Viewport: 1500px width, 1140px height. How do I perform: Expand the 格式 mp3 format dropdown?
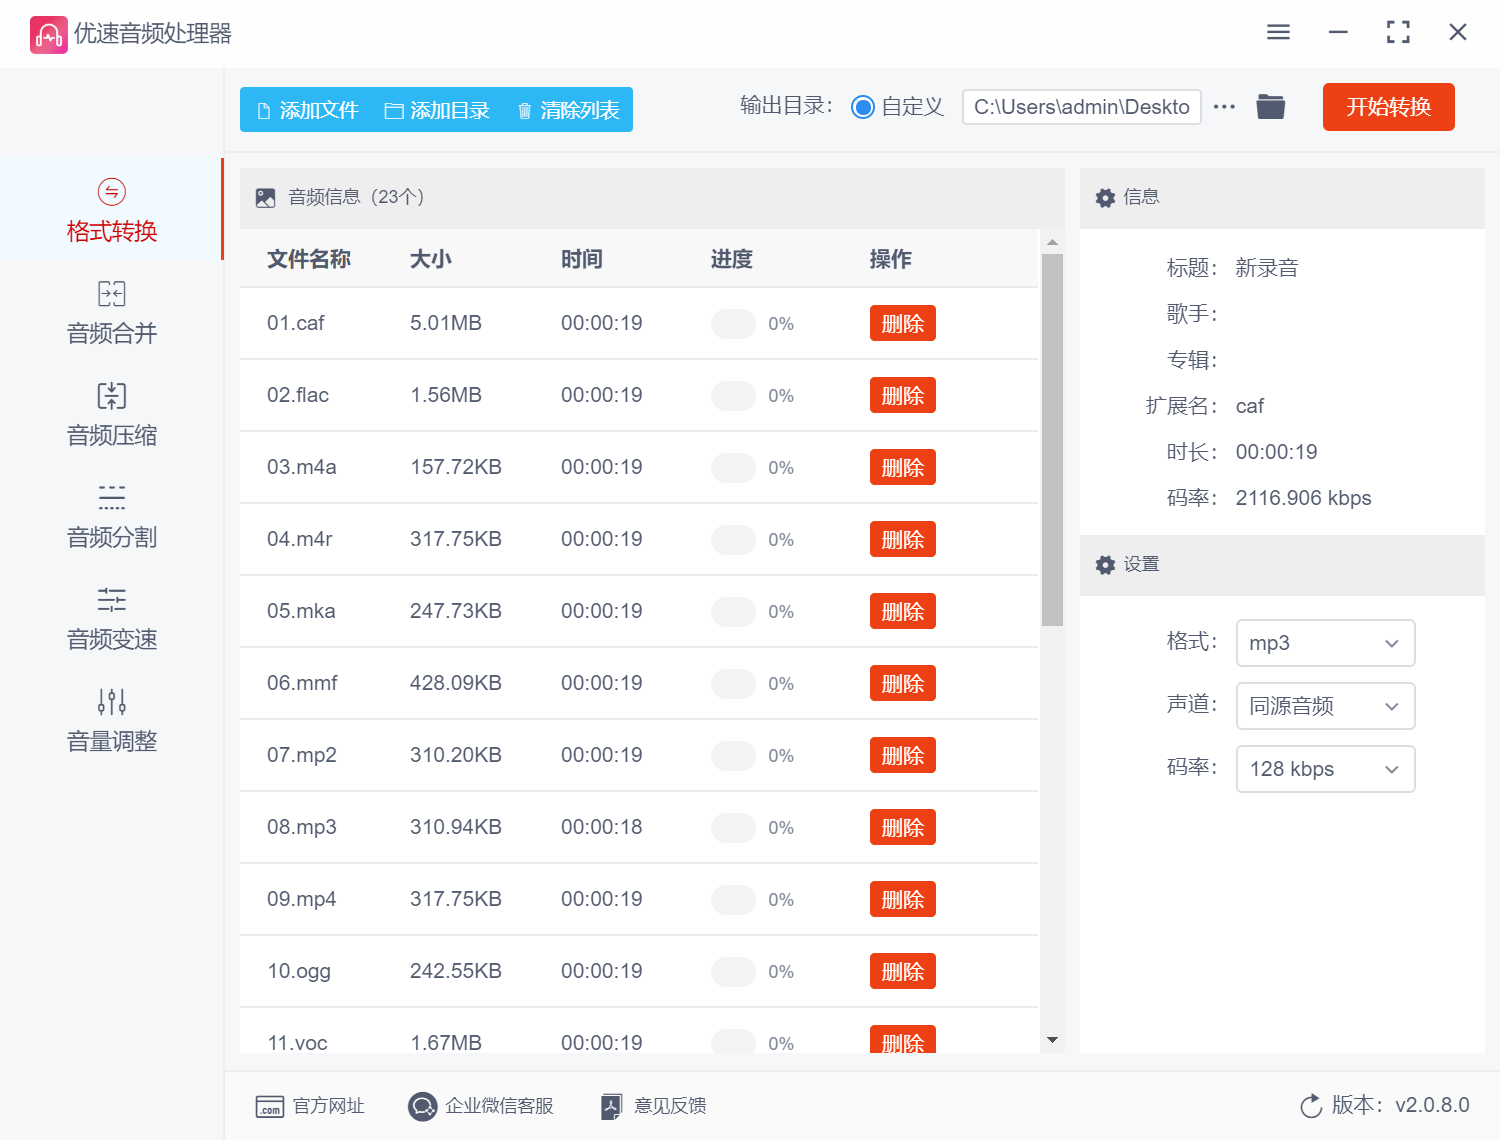[x=1325, y=643]
